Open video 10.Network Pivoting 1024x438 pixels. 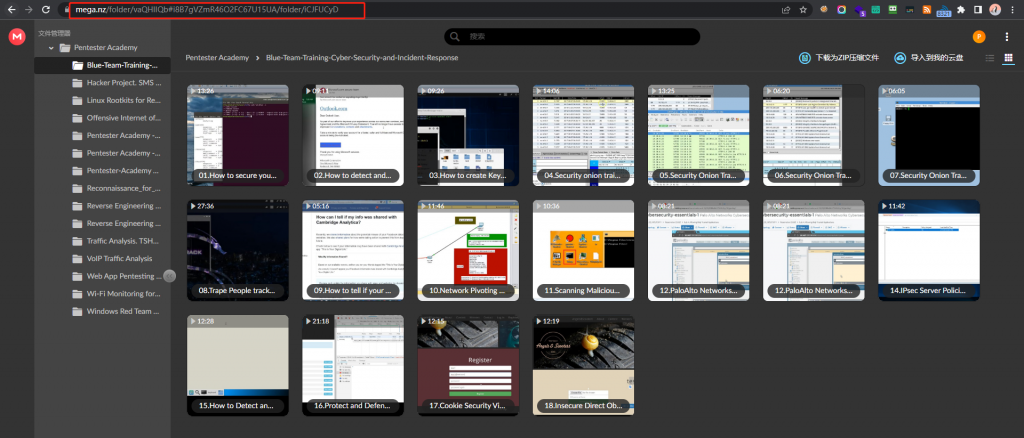coord(468,250)
